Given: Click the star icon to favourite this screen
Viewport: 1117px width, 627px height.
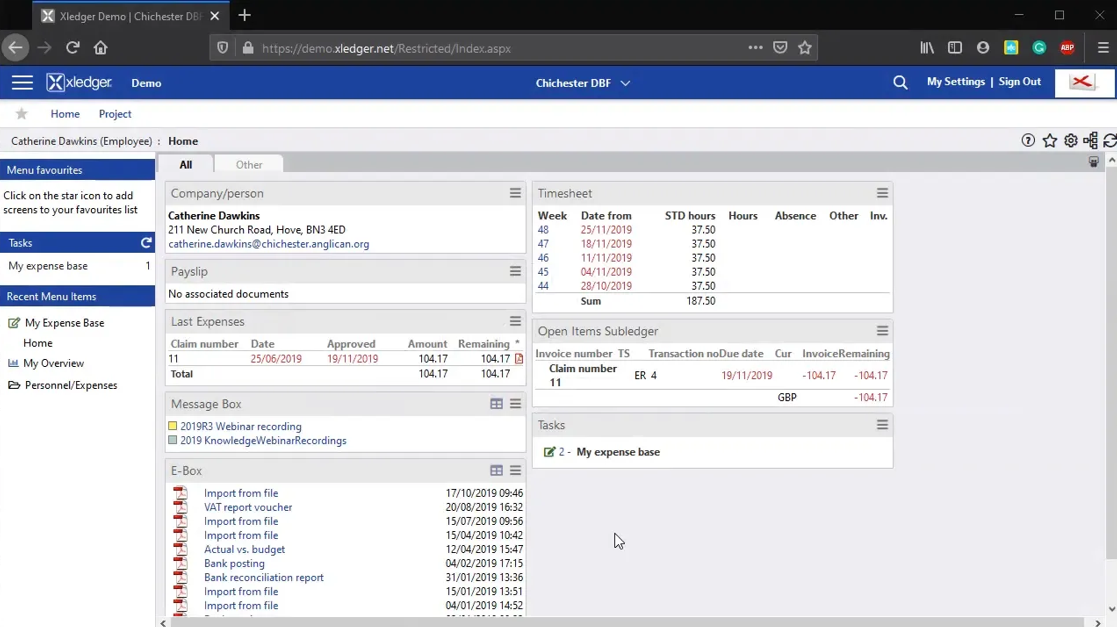Looking at the screenshot, I should tap(1049, 140).
